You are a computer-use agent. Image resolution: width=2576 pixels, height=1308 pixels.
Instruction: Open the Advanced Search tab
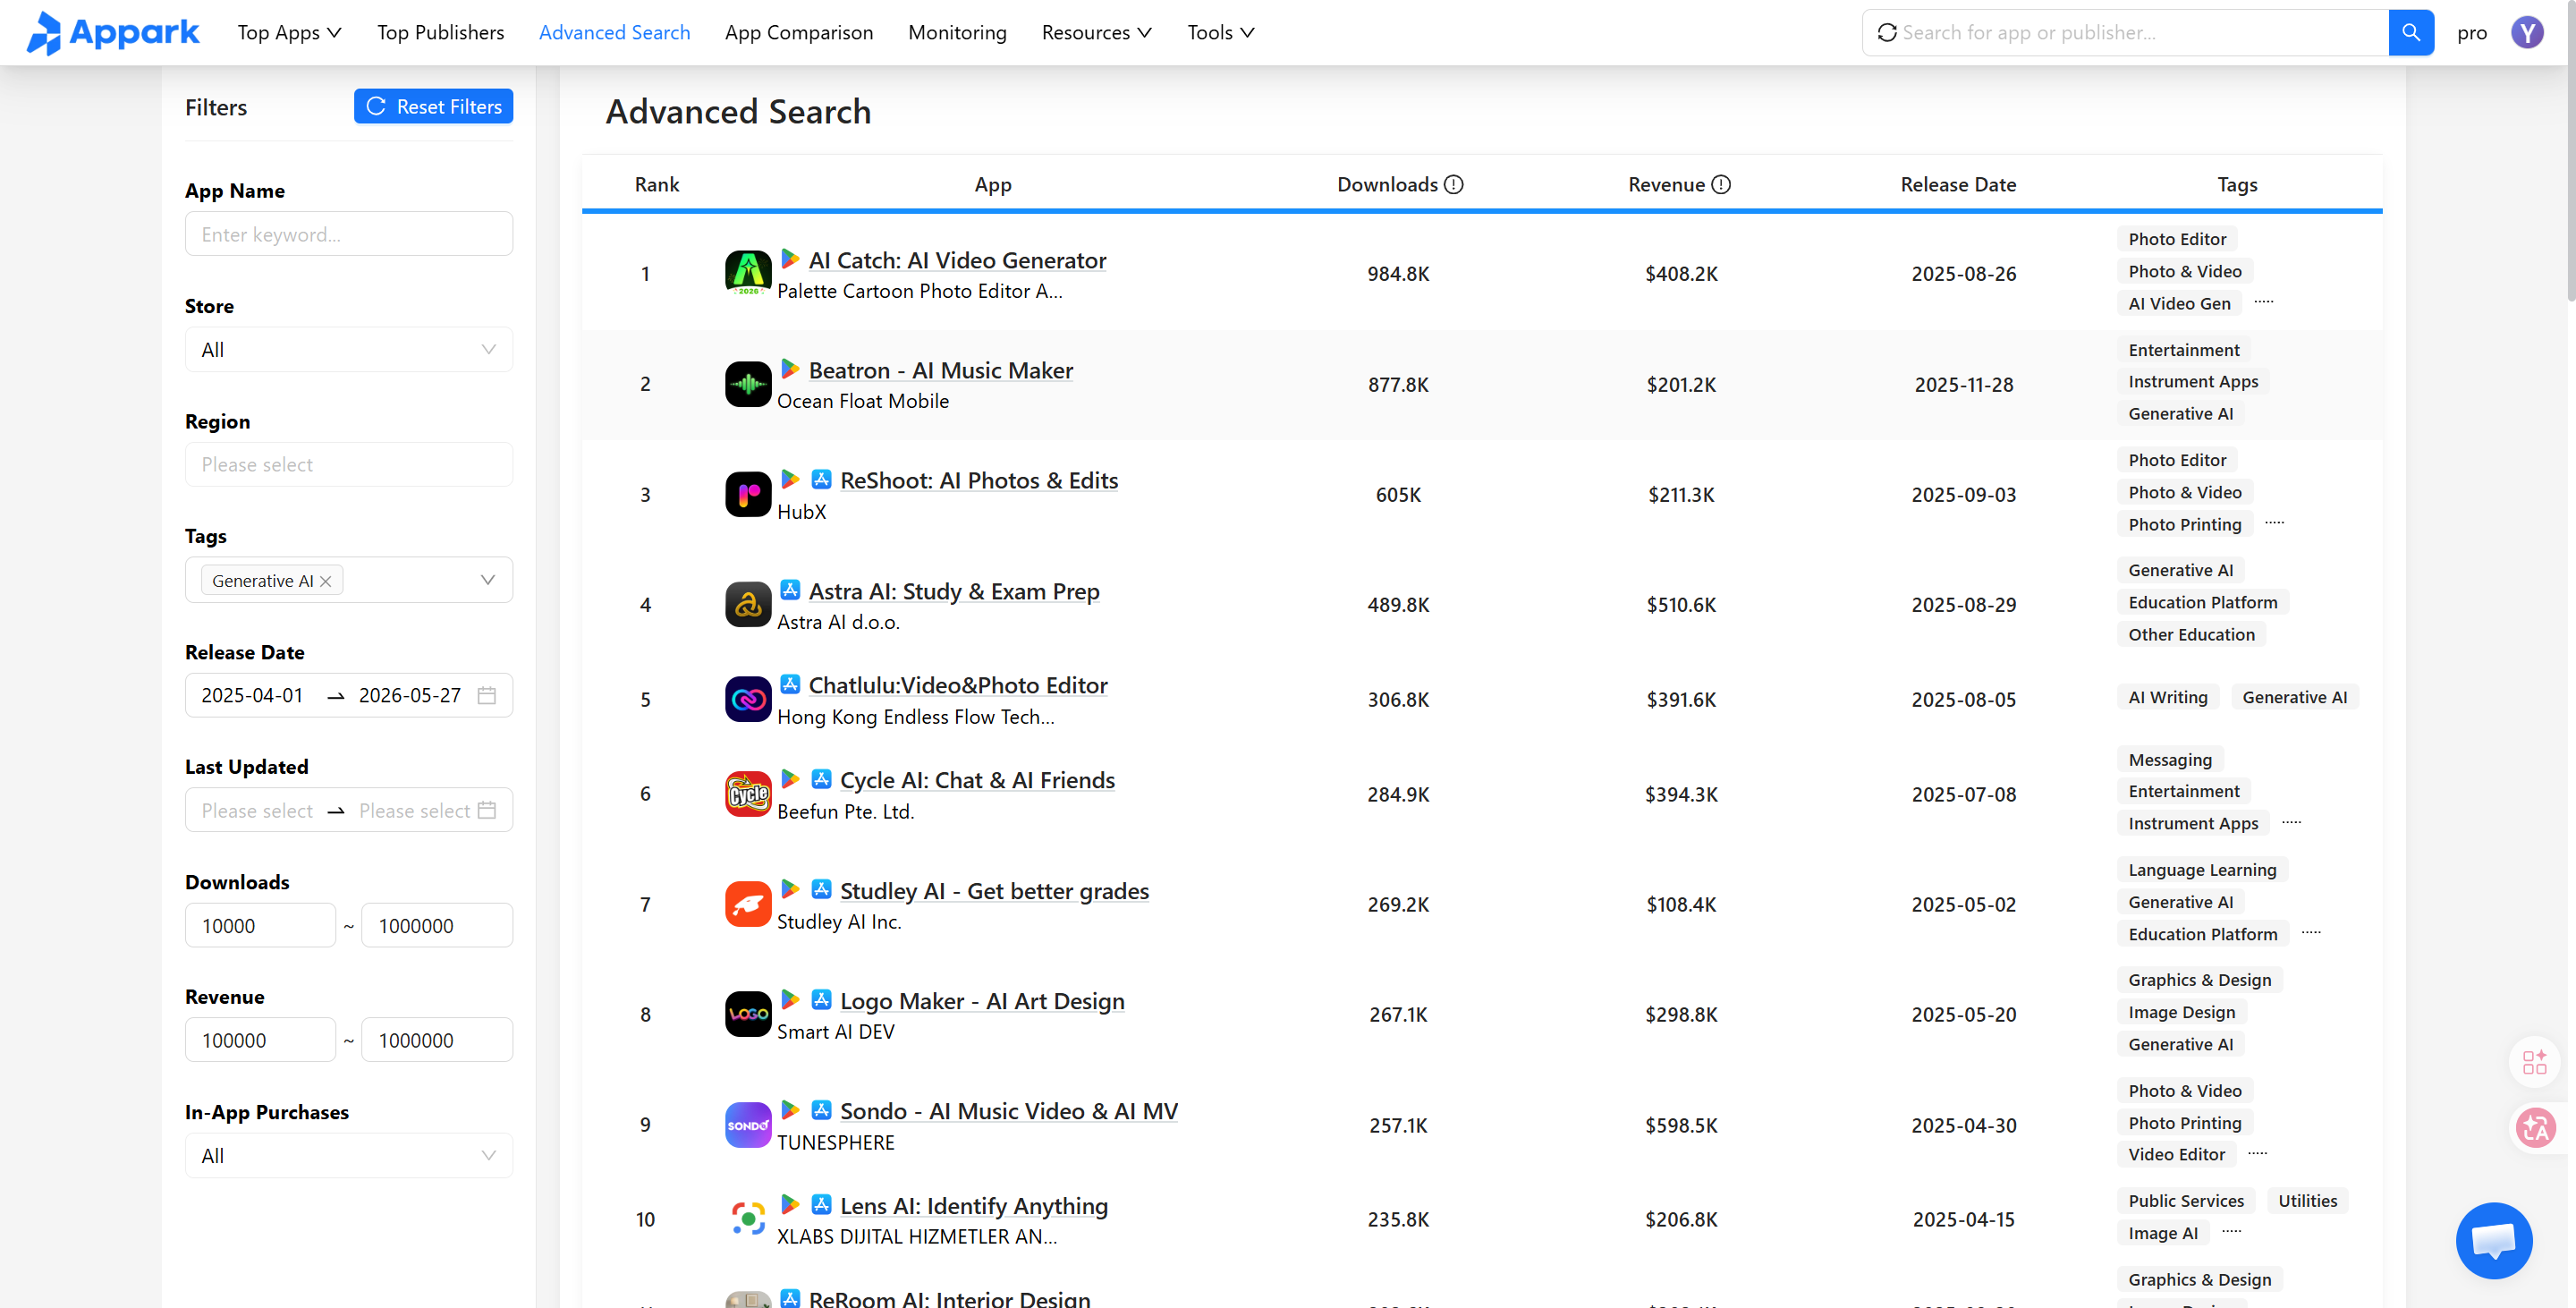point(614,33)
